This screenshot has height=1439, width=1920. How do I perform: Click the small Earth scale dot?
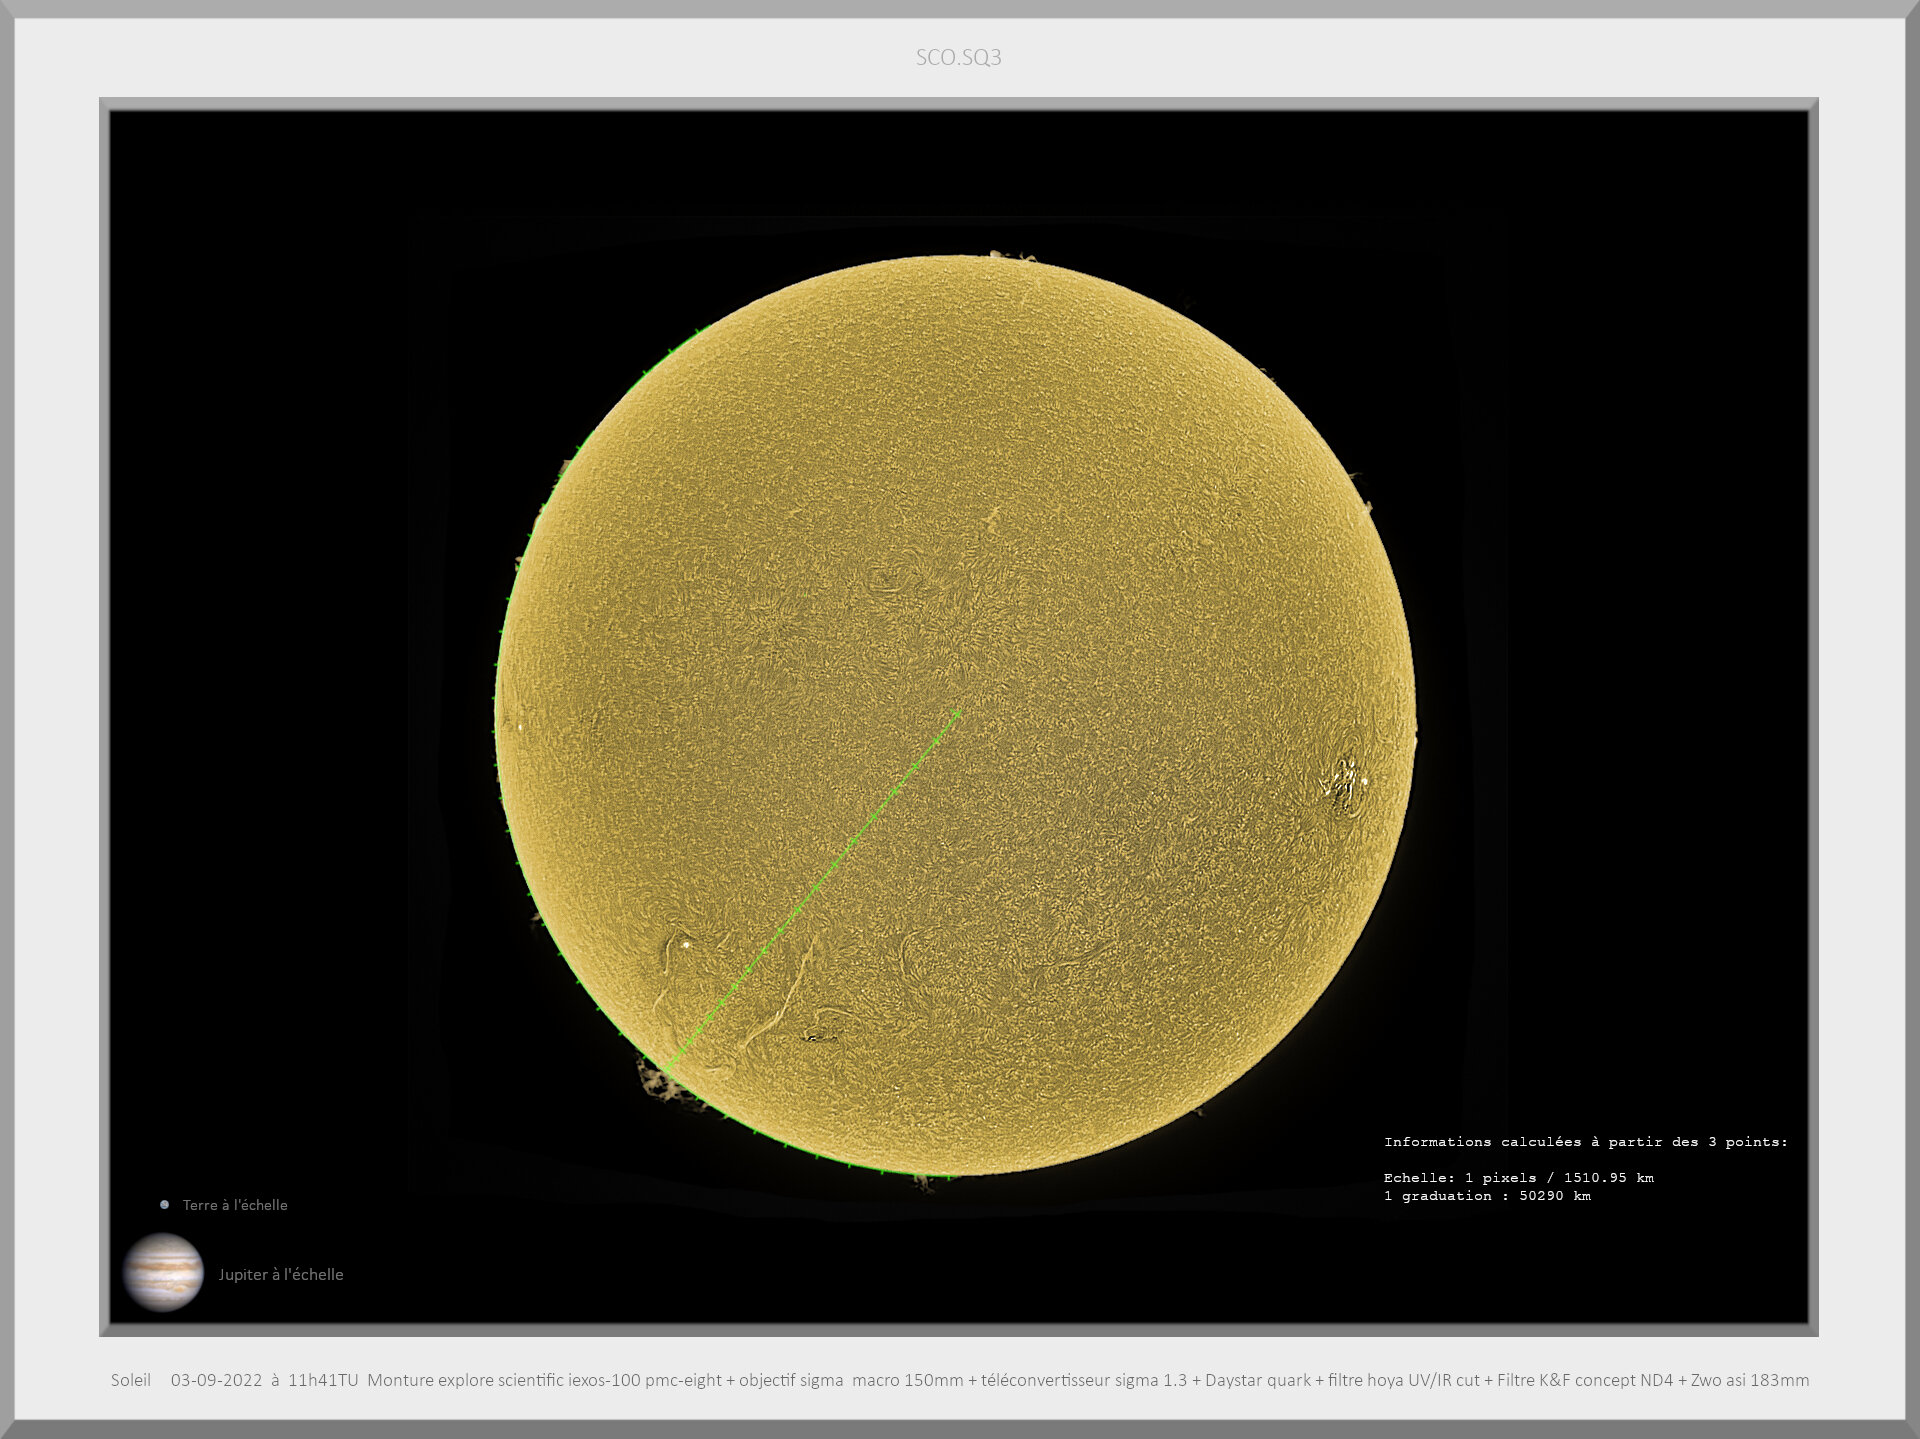point(164,1204)
